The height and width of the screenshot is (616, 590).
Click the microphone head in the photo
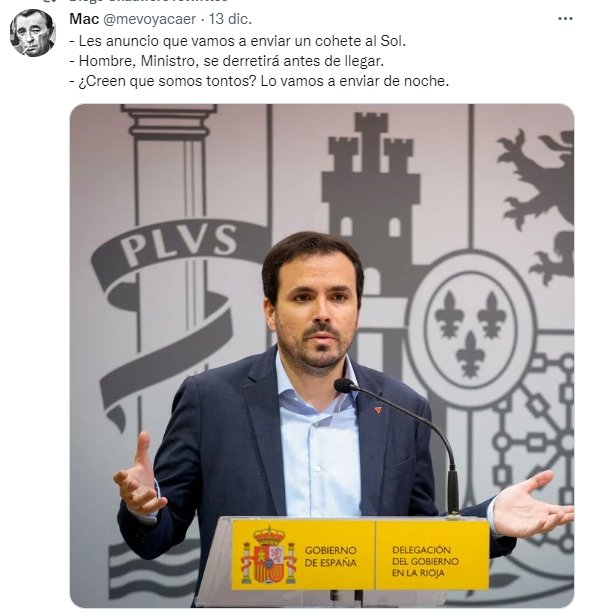click(345, 386)
